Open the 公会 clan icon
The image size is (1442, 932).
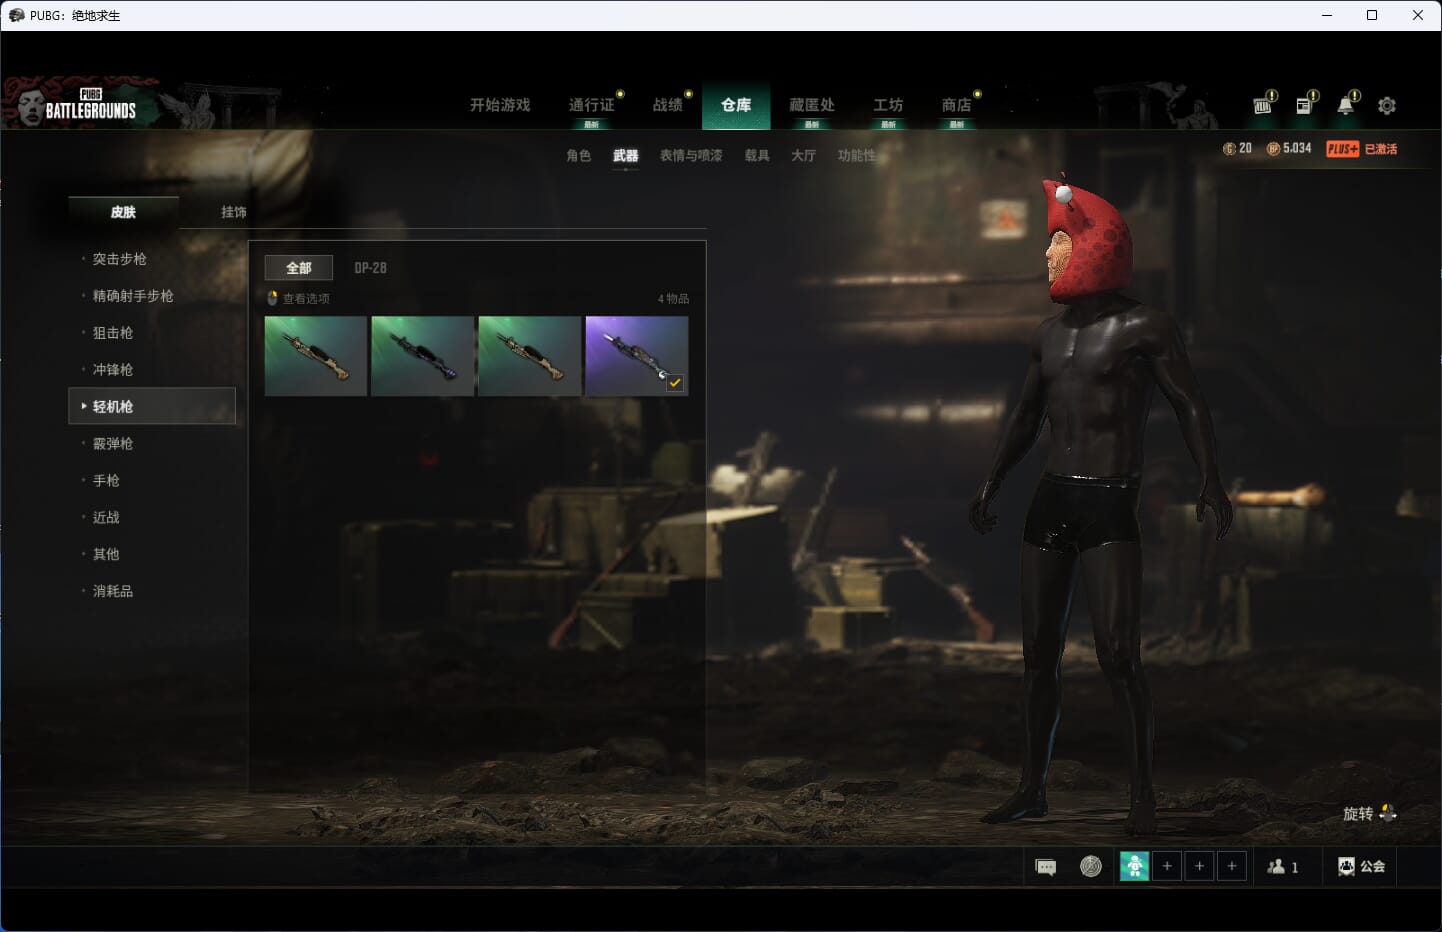pyautogui.click(x=1346, y=866)
